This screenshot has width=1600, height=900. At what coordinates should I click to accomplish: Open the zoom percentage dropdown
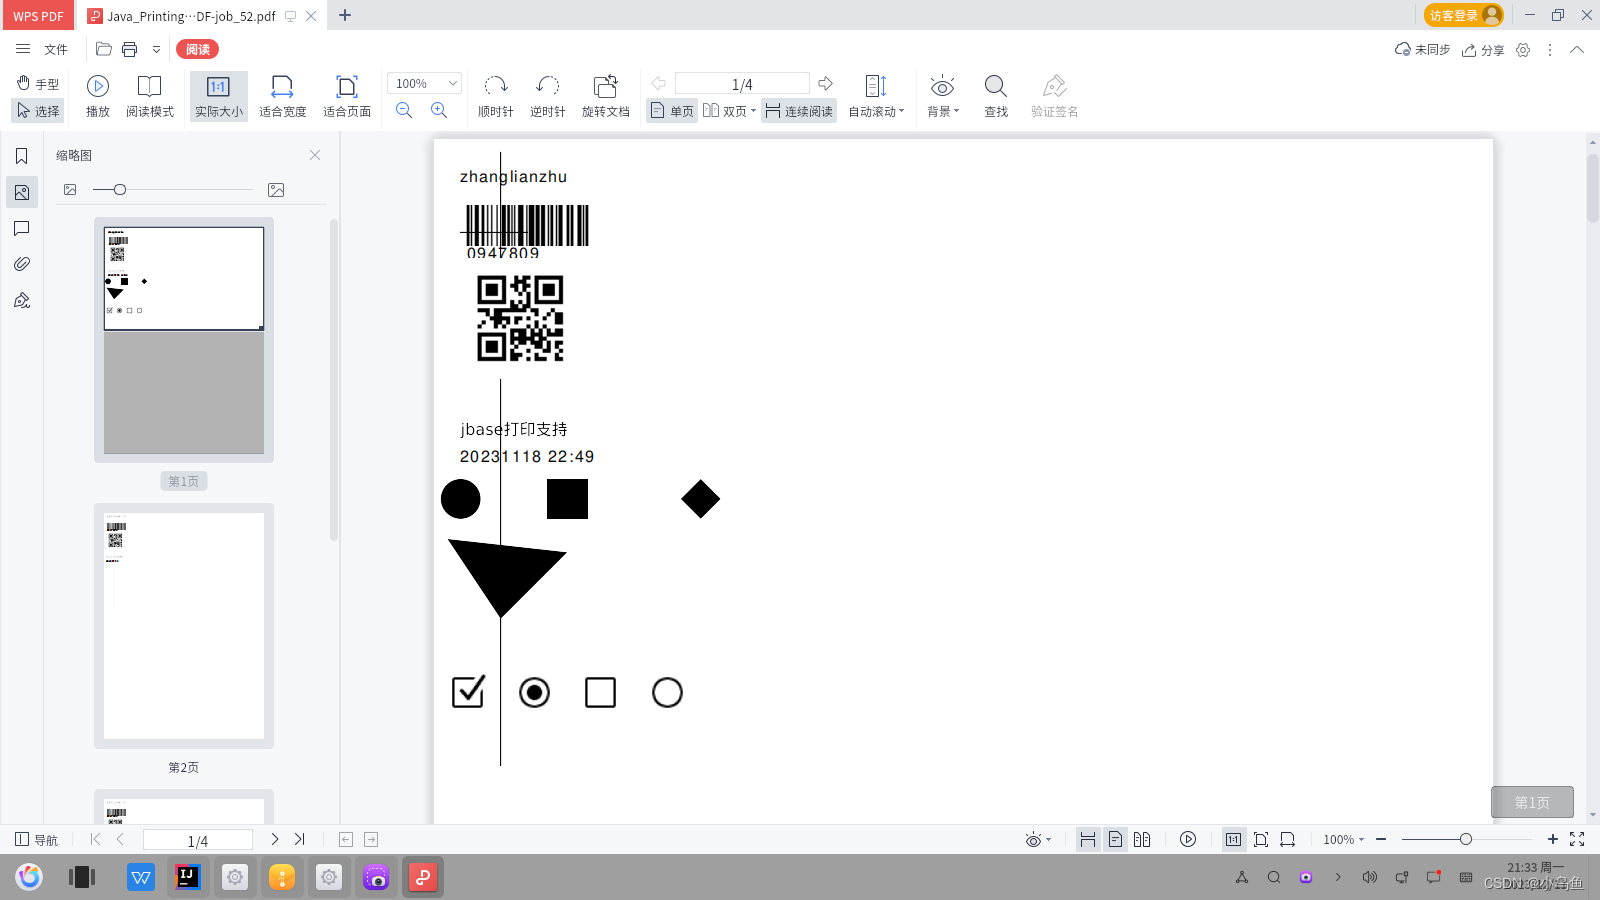453,83
